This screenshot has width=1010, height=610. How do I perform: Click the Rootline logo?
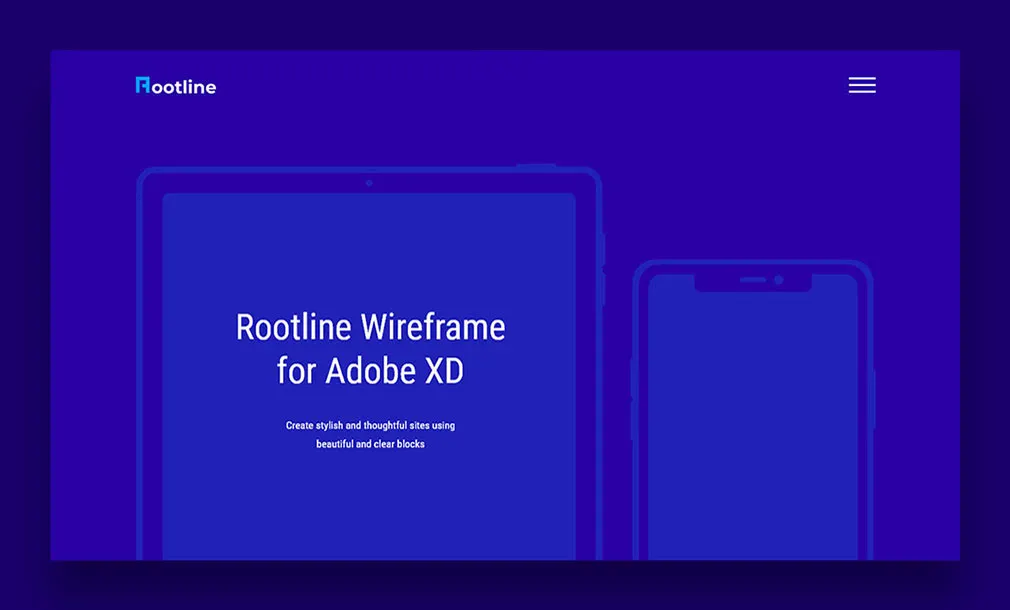(176, 86)
